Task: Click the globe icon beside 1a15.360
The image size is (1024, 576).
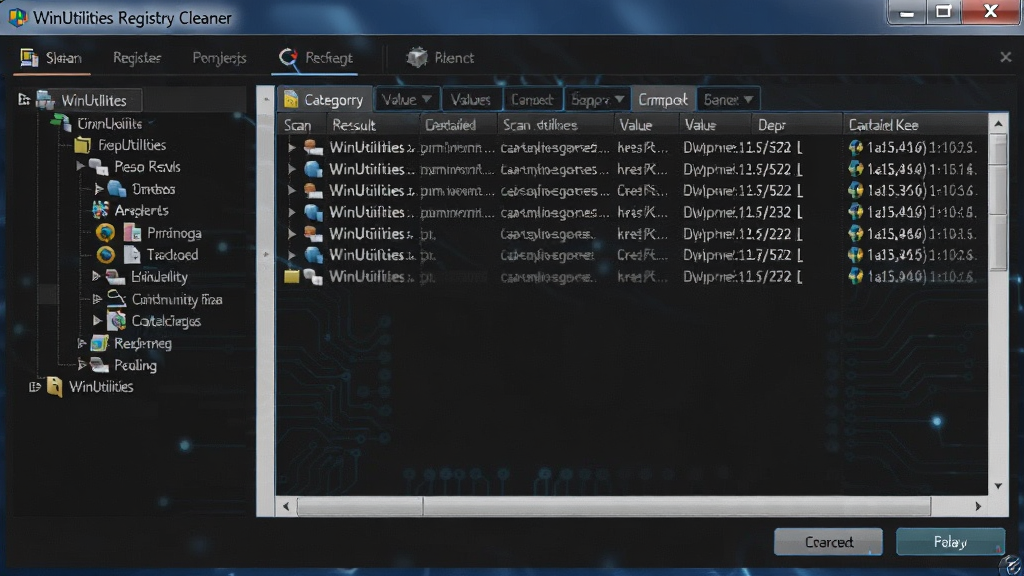Action: pos(856,191)
